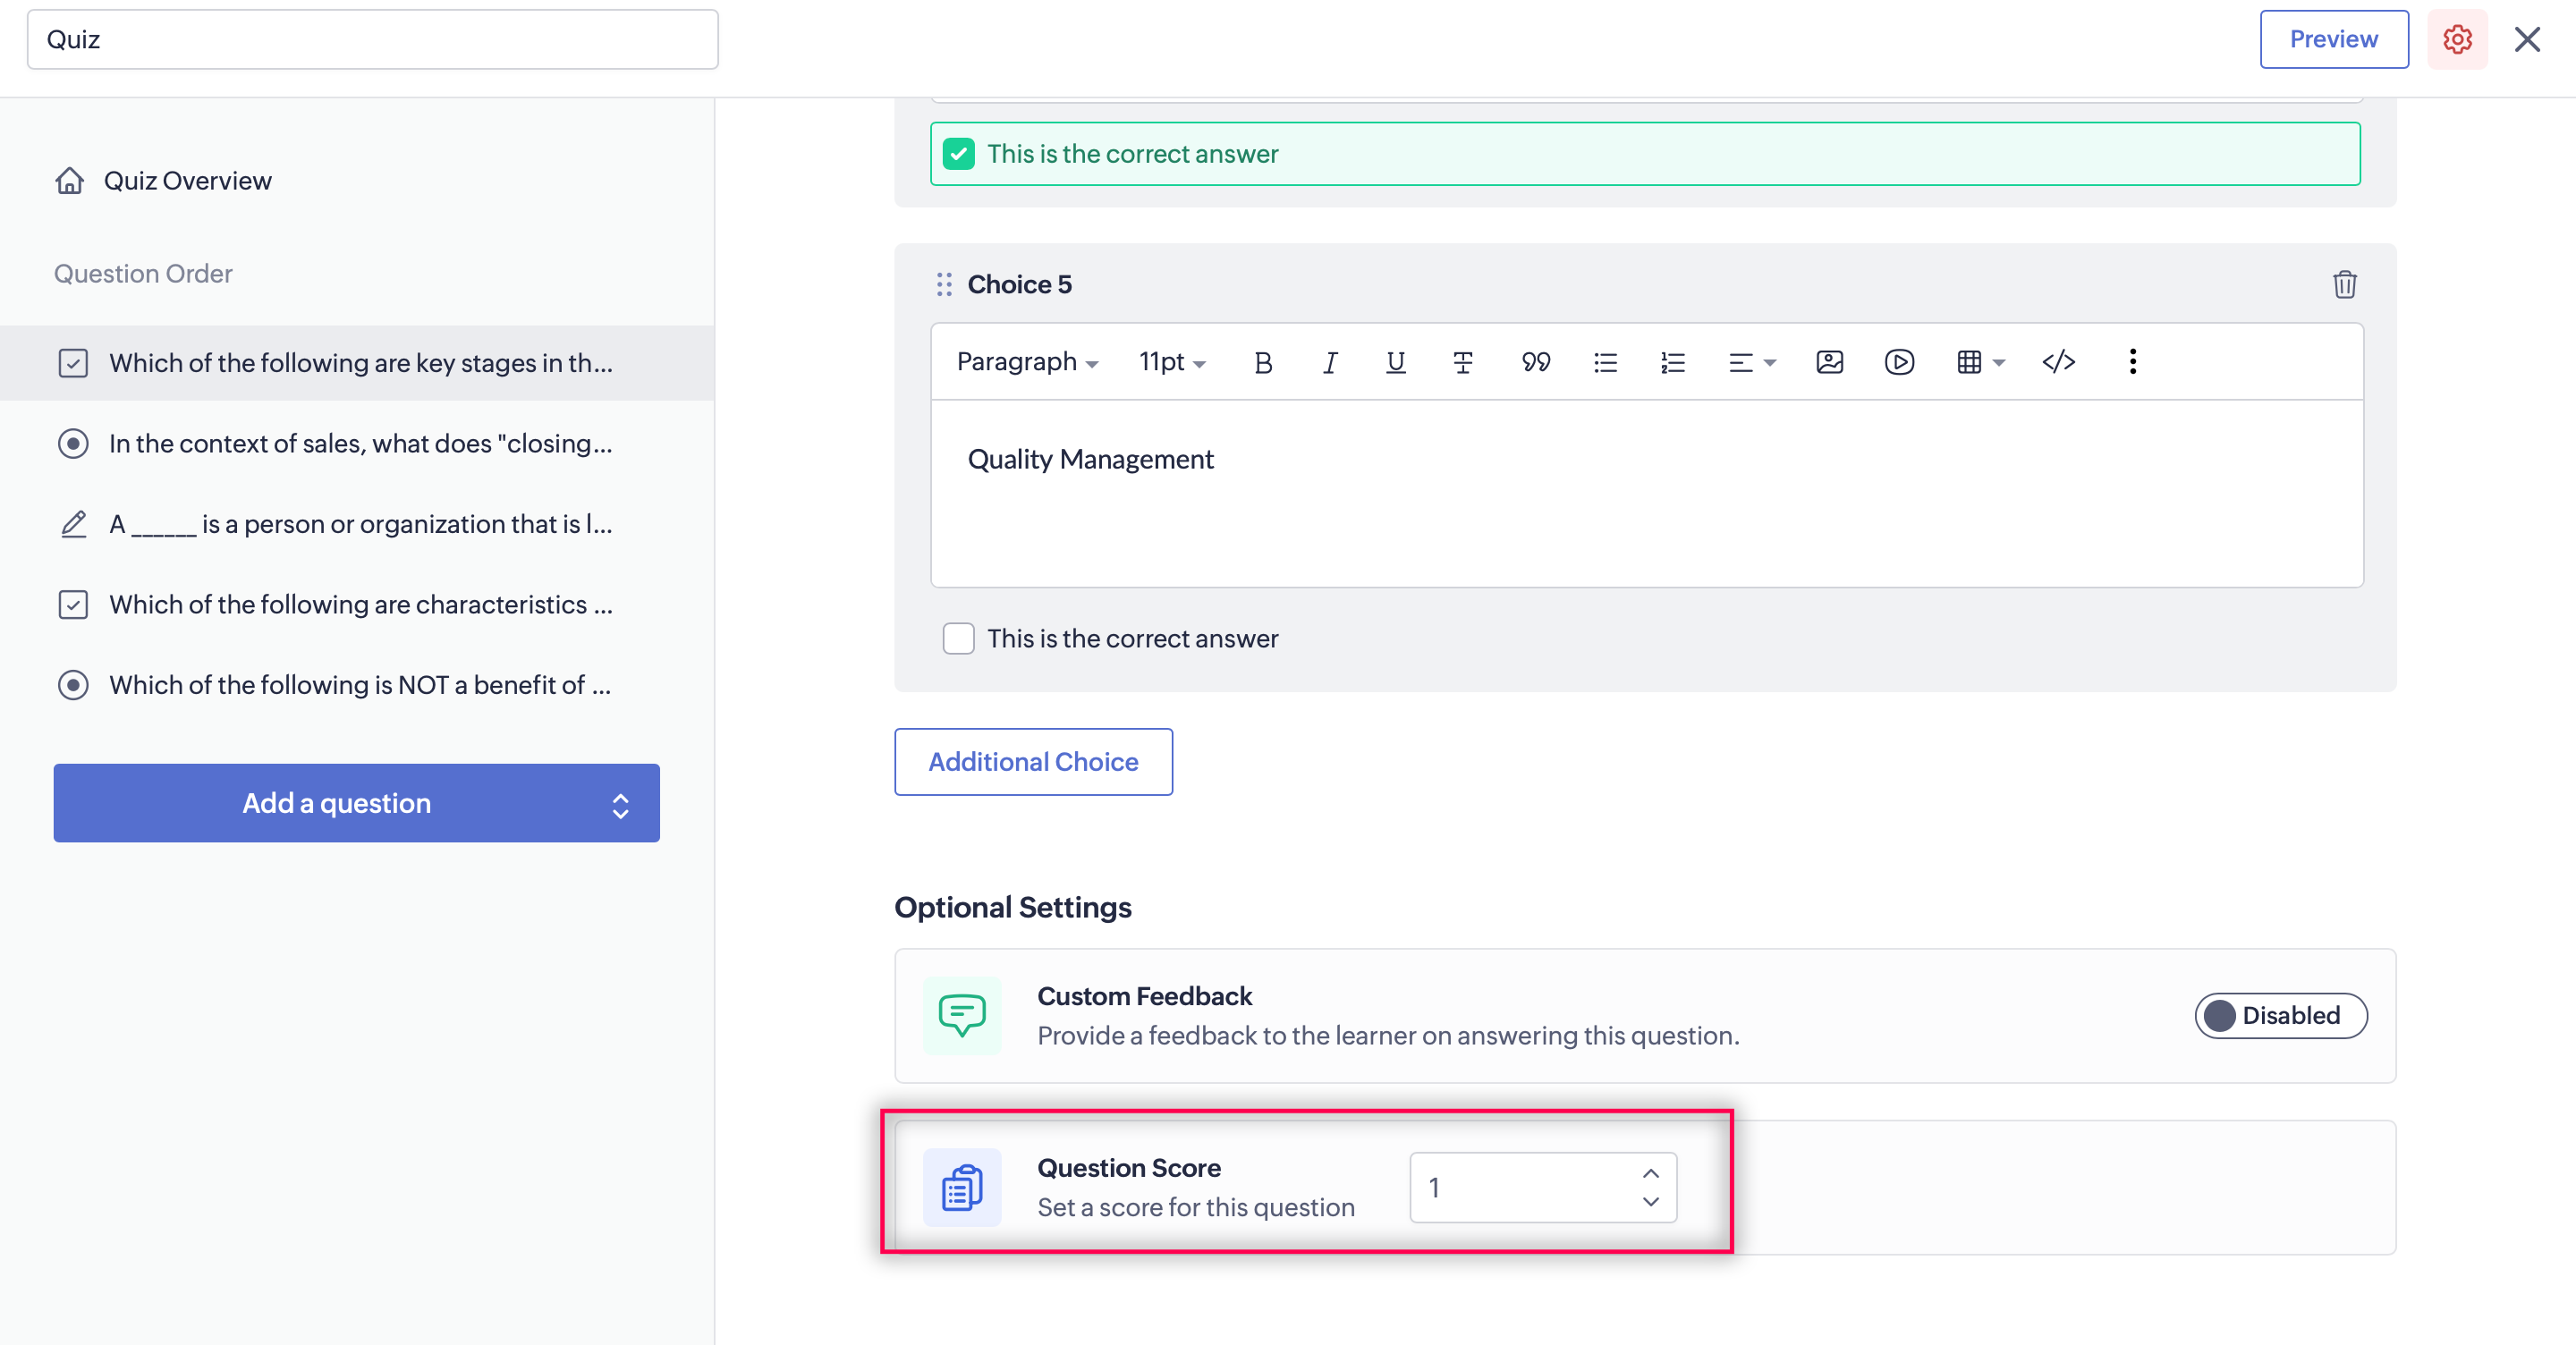Viewport: 2576px width, 1345px height.
Task: Open the code view editor icon
Action: (2058, 362)
